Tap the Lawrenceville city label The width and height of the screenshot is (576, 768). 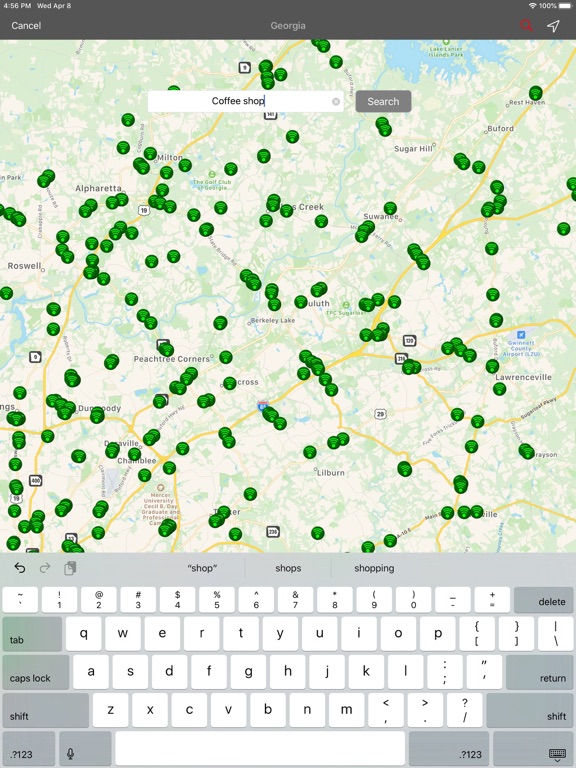point(523,377)
